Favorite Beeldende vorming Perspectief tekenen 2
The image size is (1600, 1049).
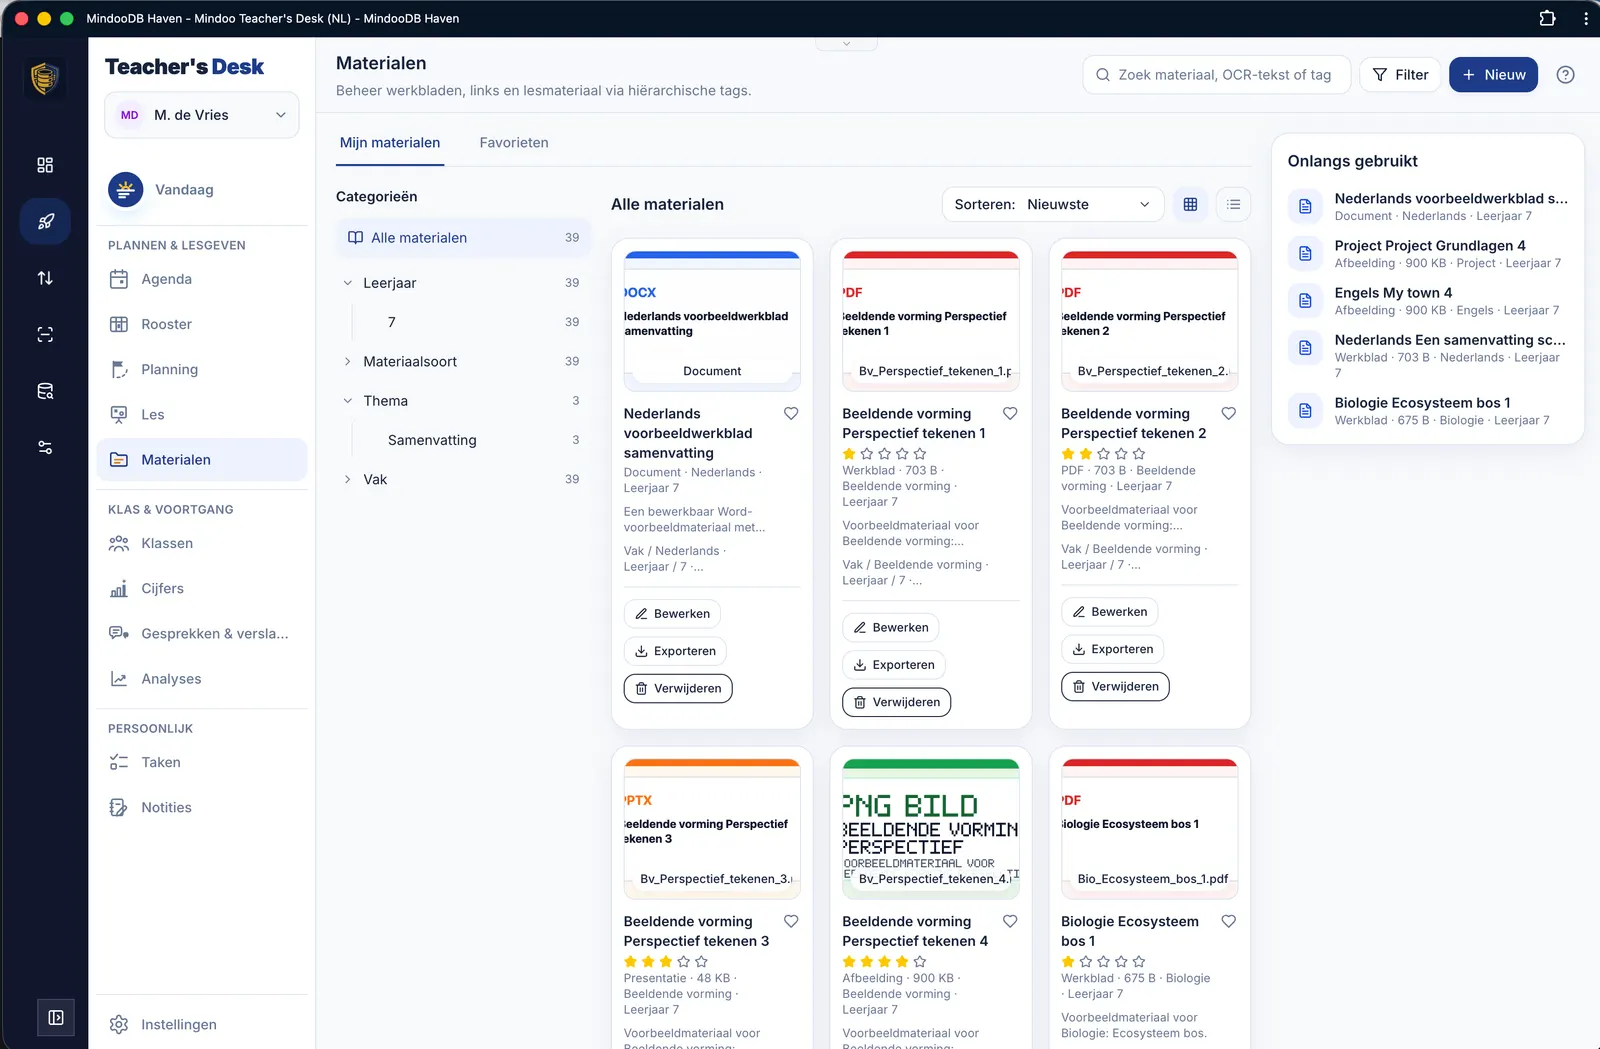pos(1229,413)
